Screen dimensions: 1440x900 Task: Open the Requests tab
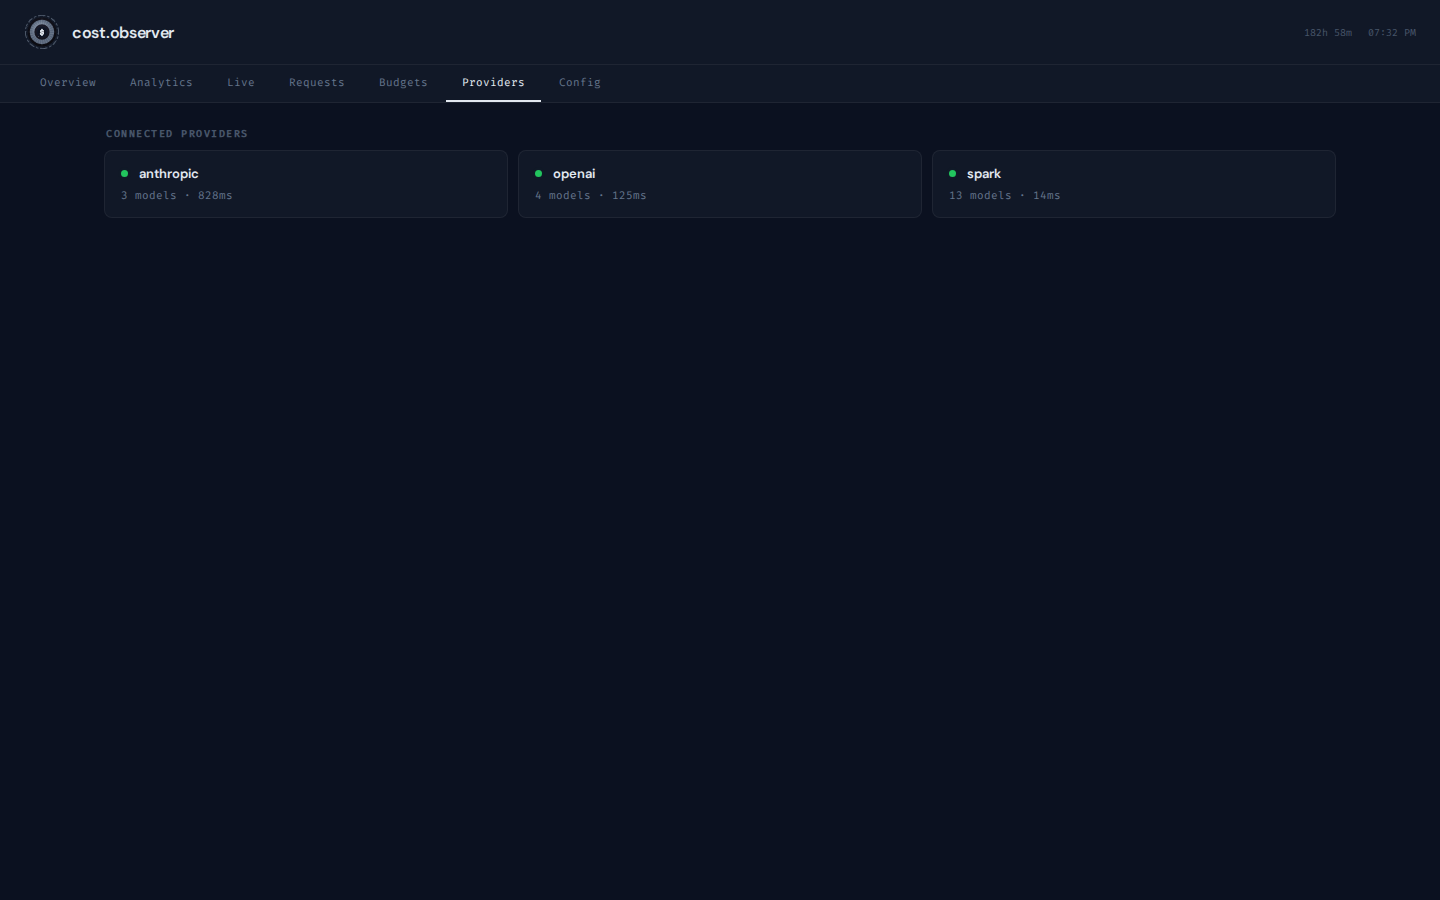coord(317,83)
